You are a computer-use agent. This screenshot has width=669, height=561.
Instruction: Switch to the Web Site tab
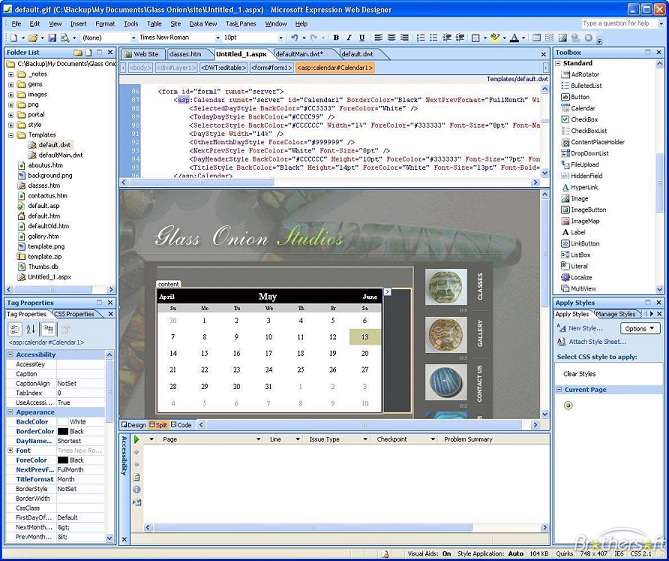coord(142,54)
